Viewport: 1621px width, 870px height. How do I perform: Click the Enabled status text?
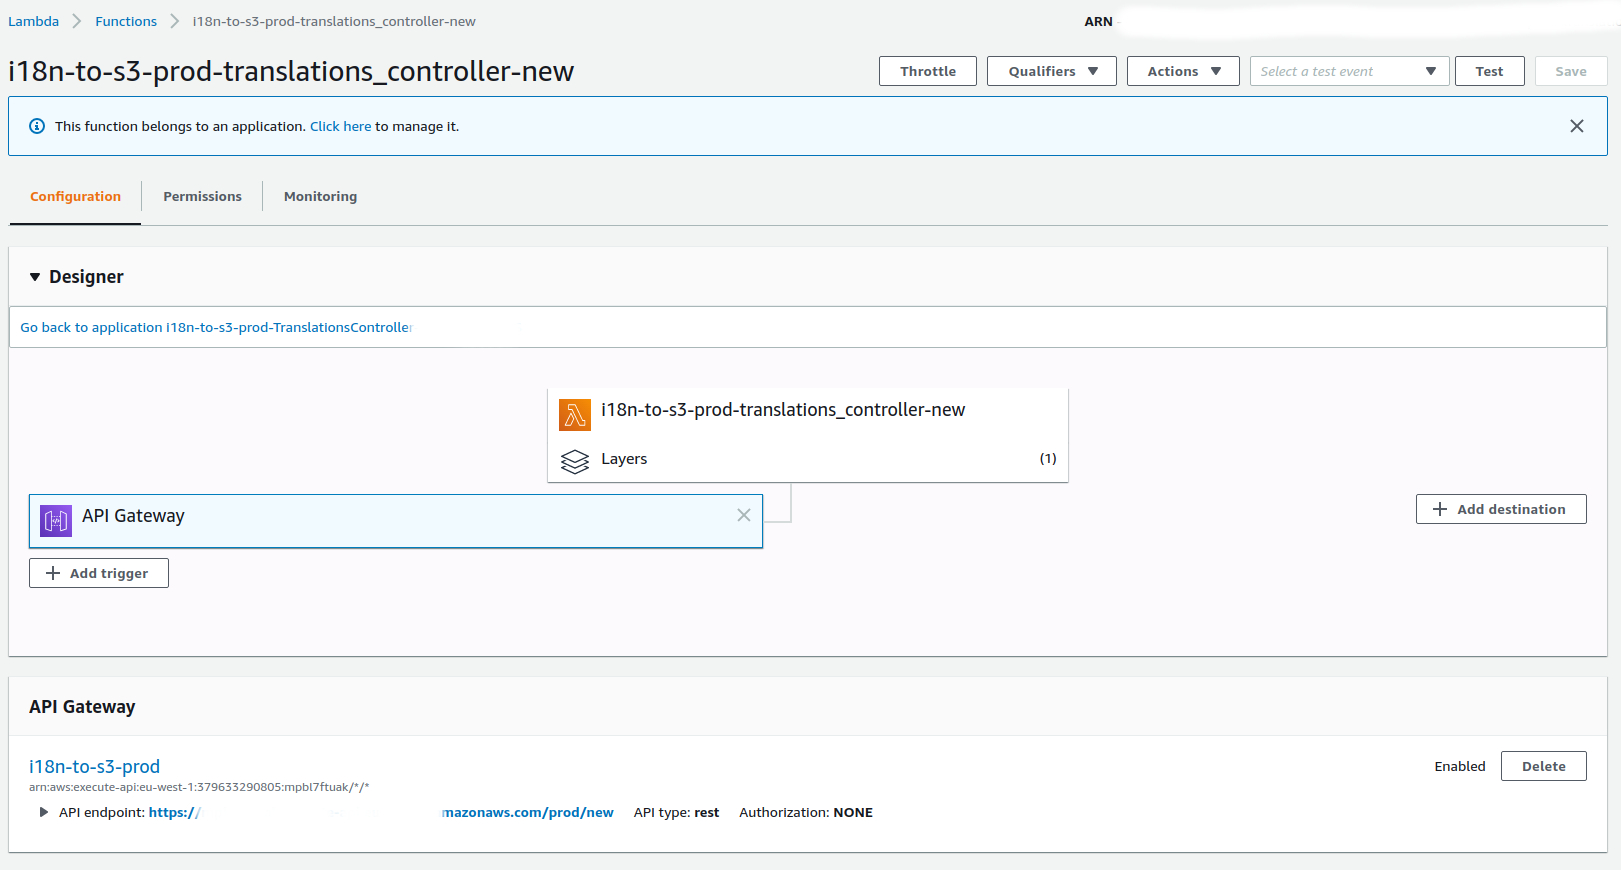click(x=1460, y=766)
